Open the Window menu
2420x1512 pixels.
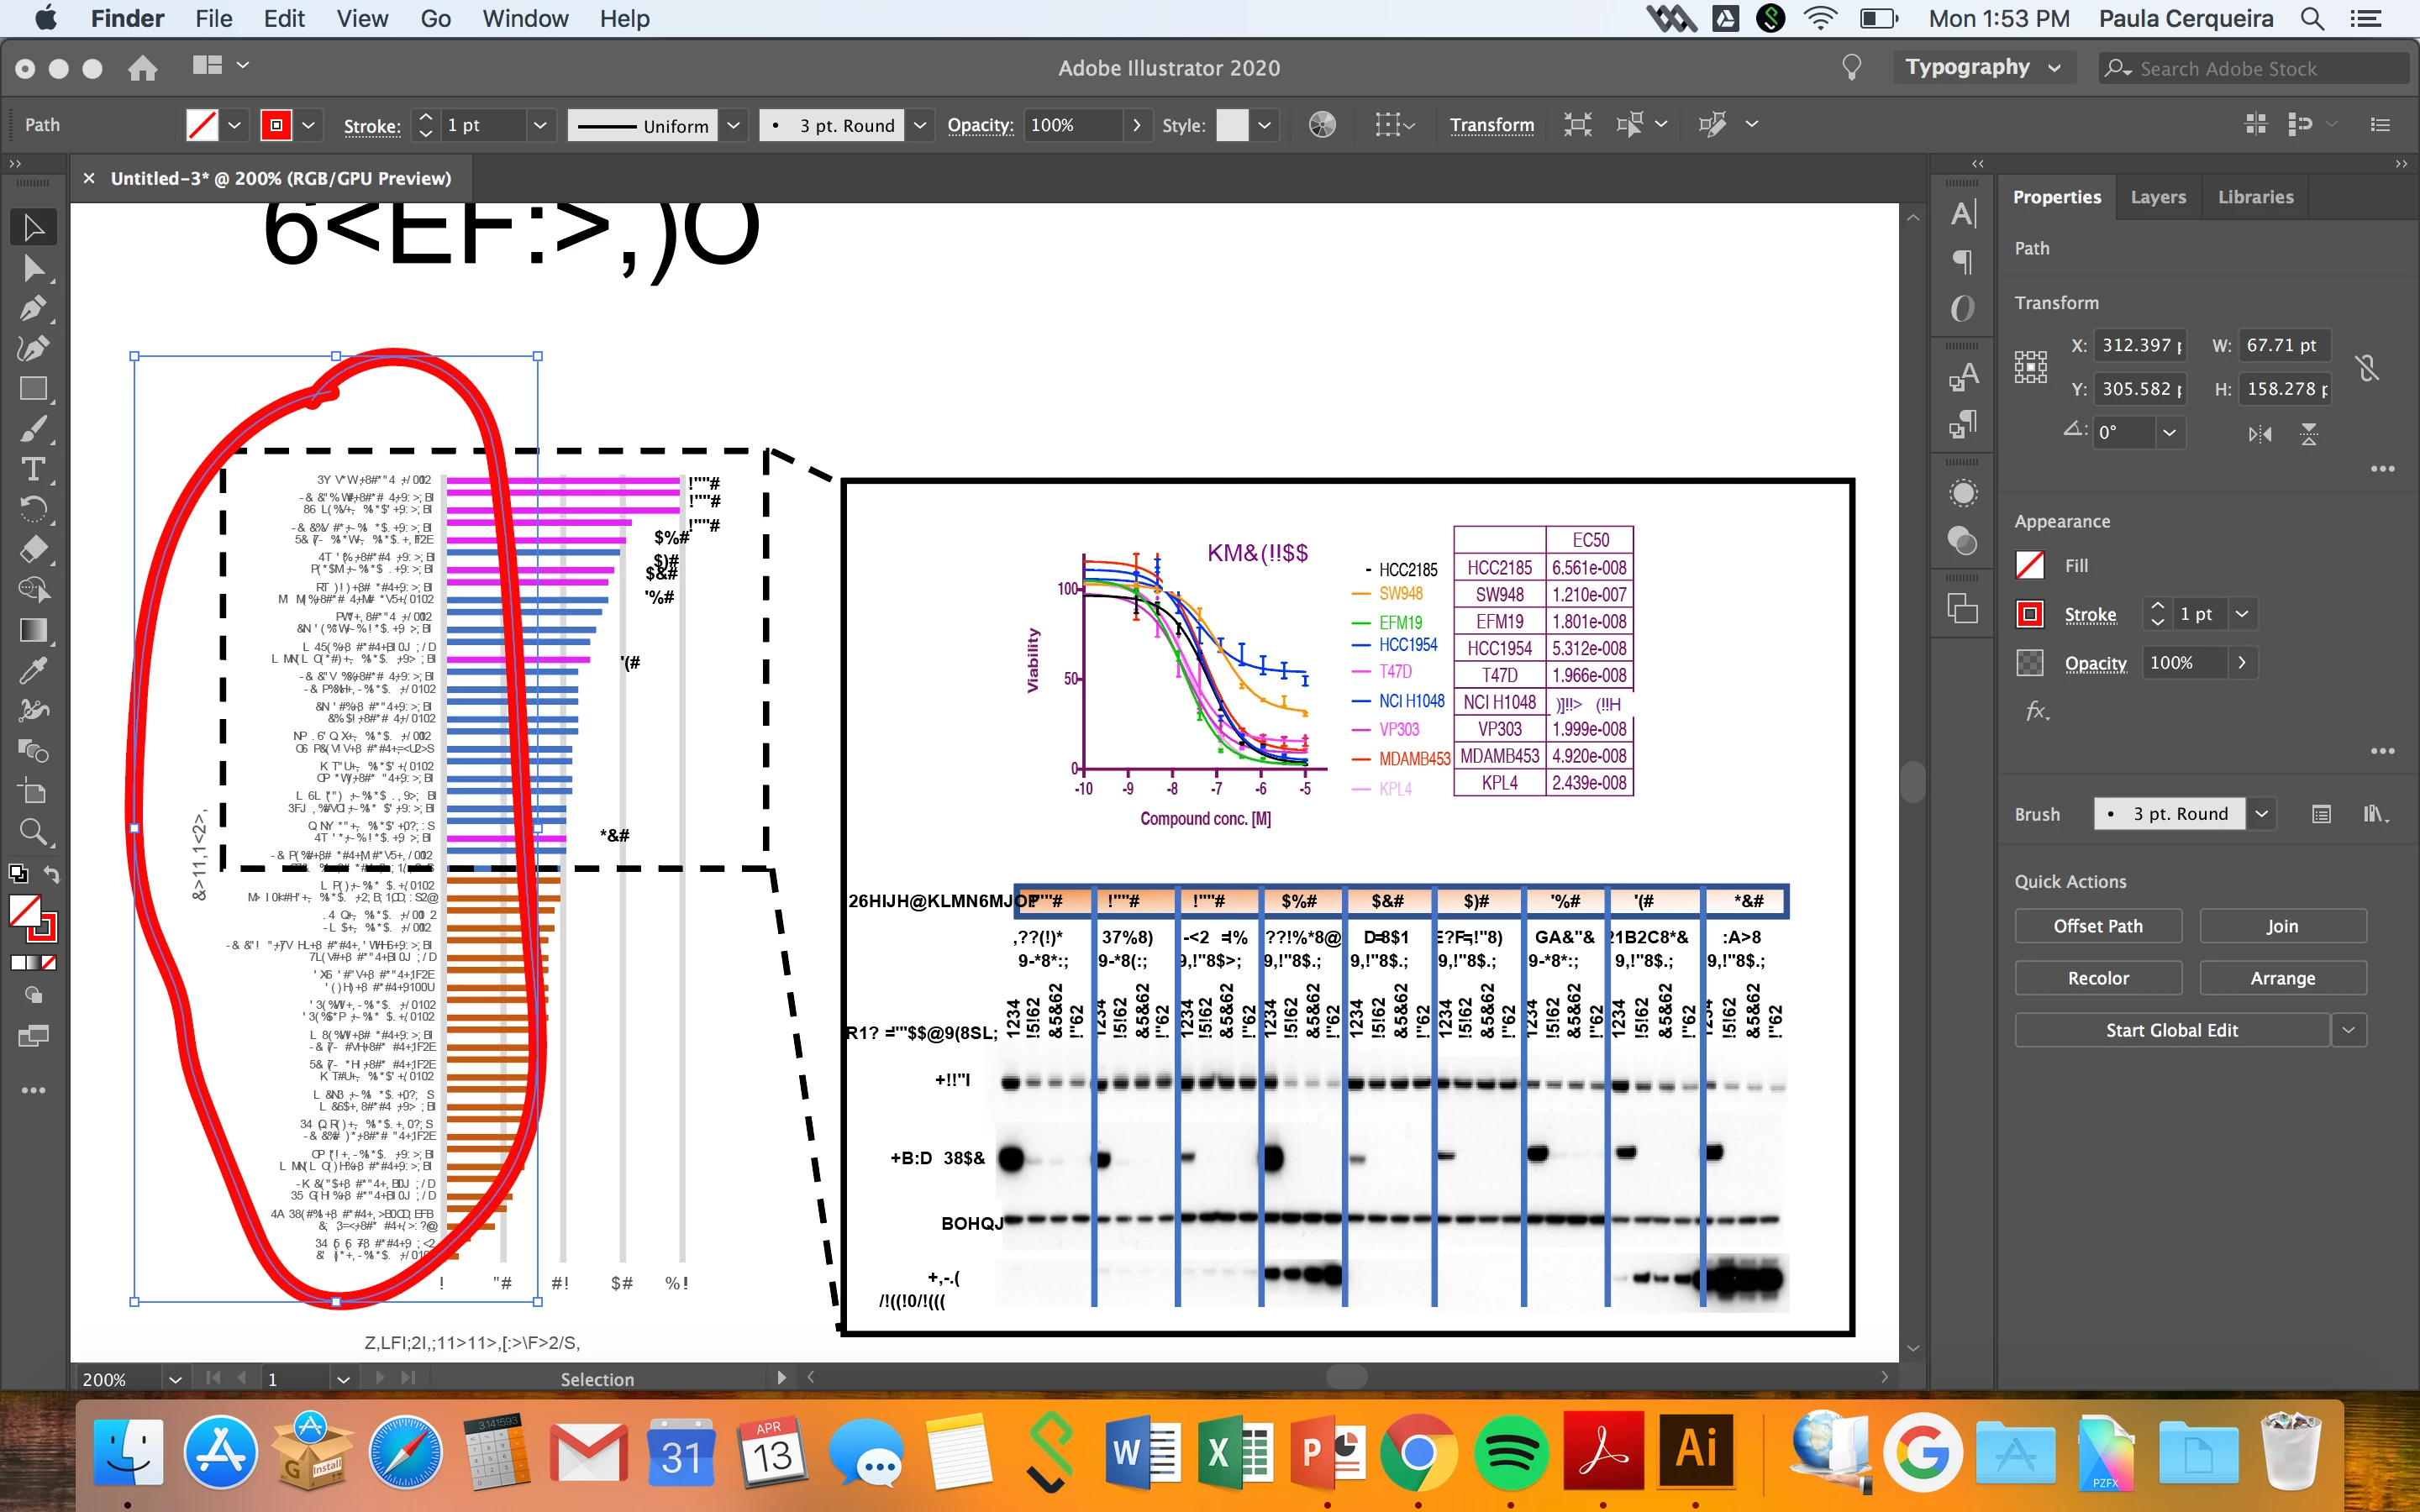tap(524, 19)
